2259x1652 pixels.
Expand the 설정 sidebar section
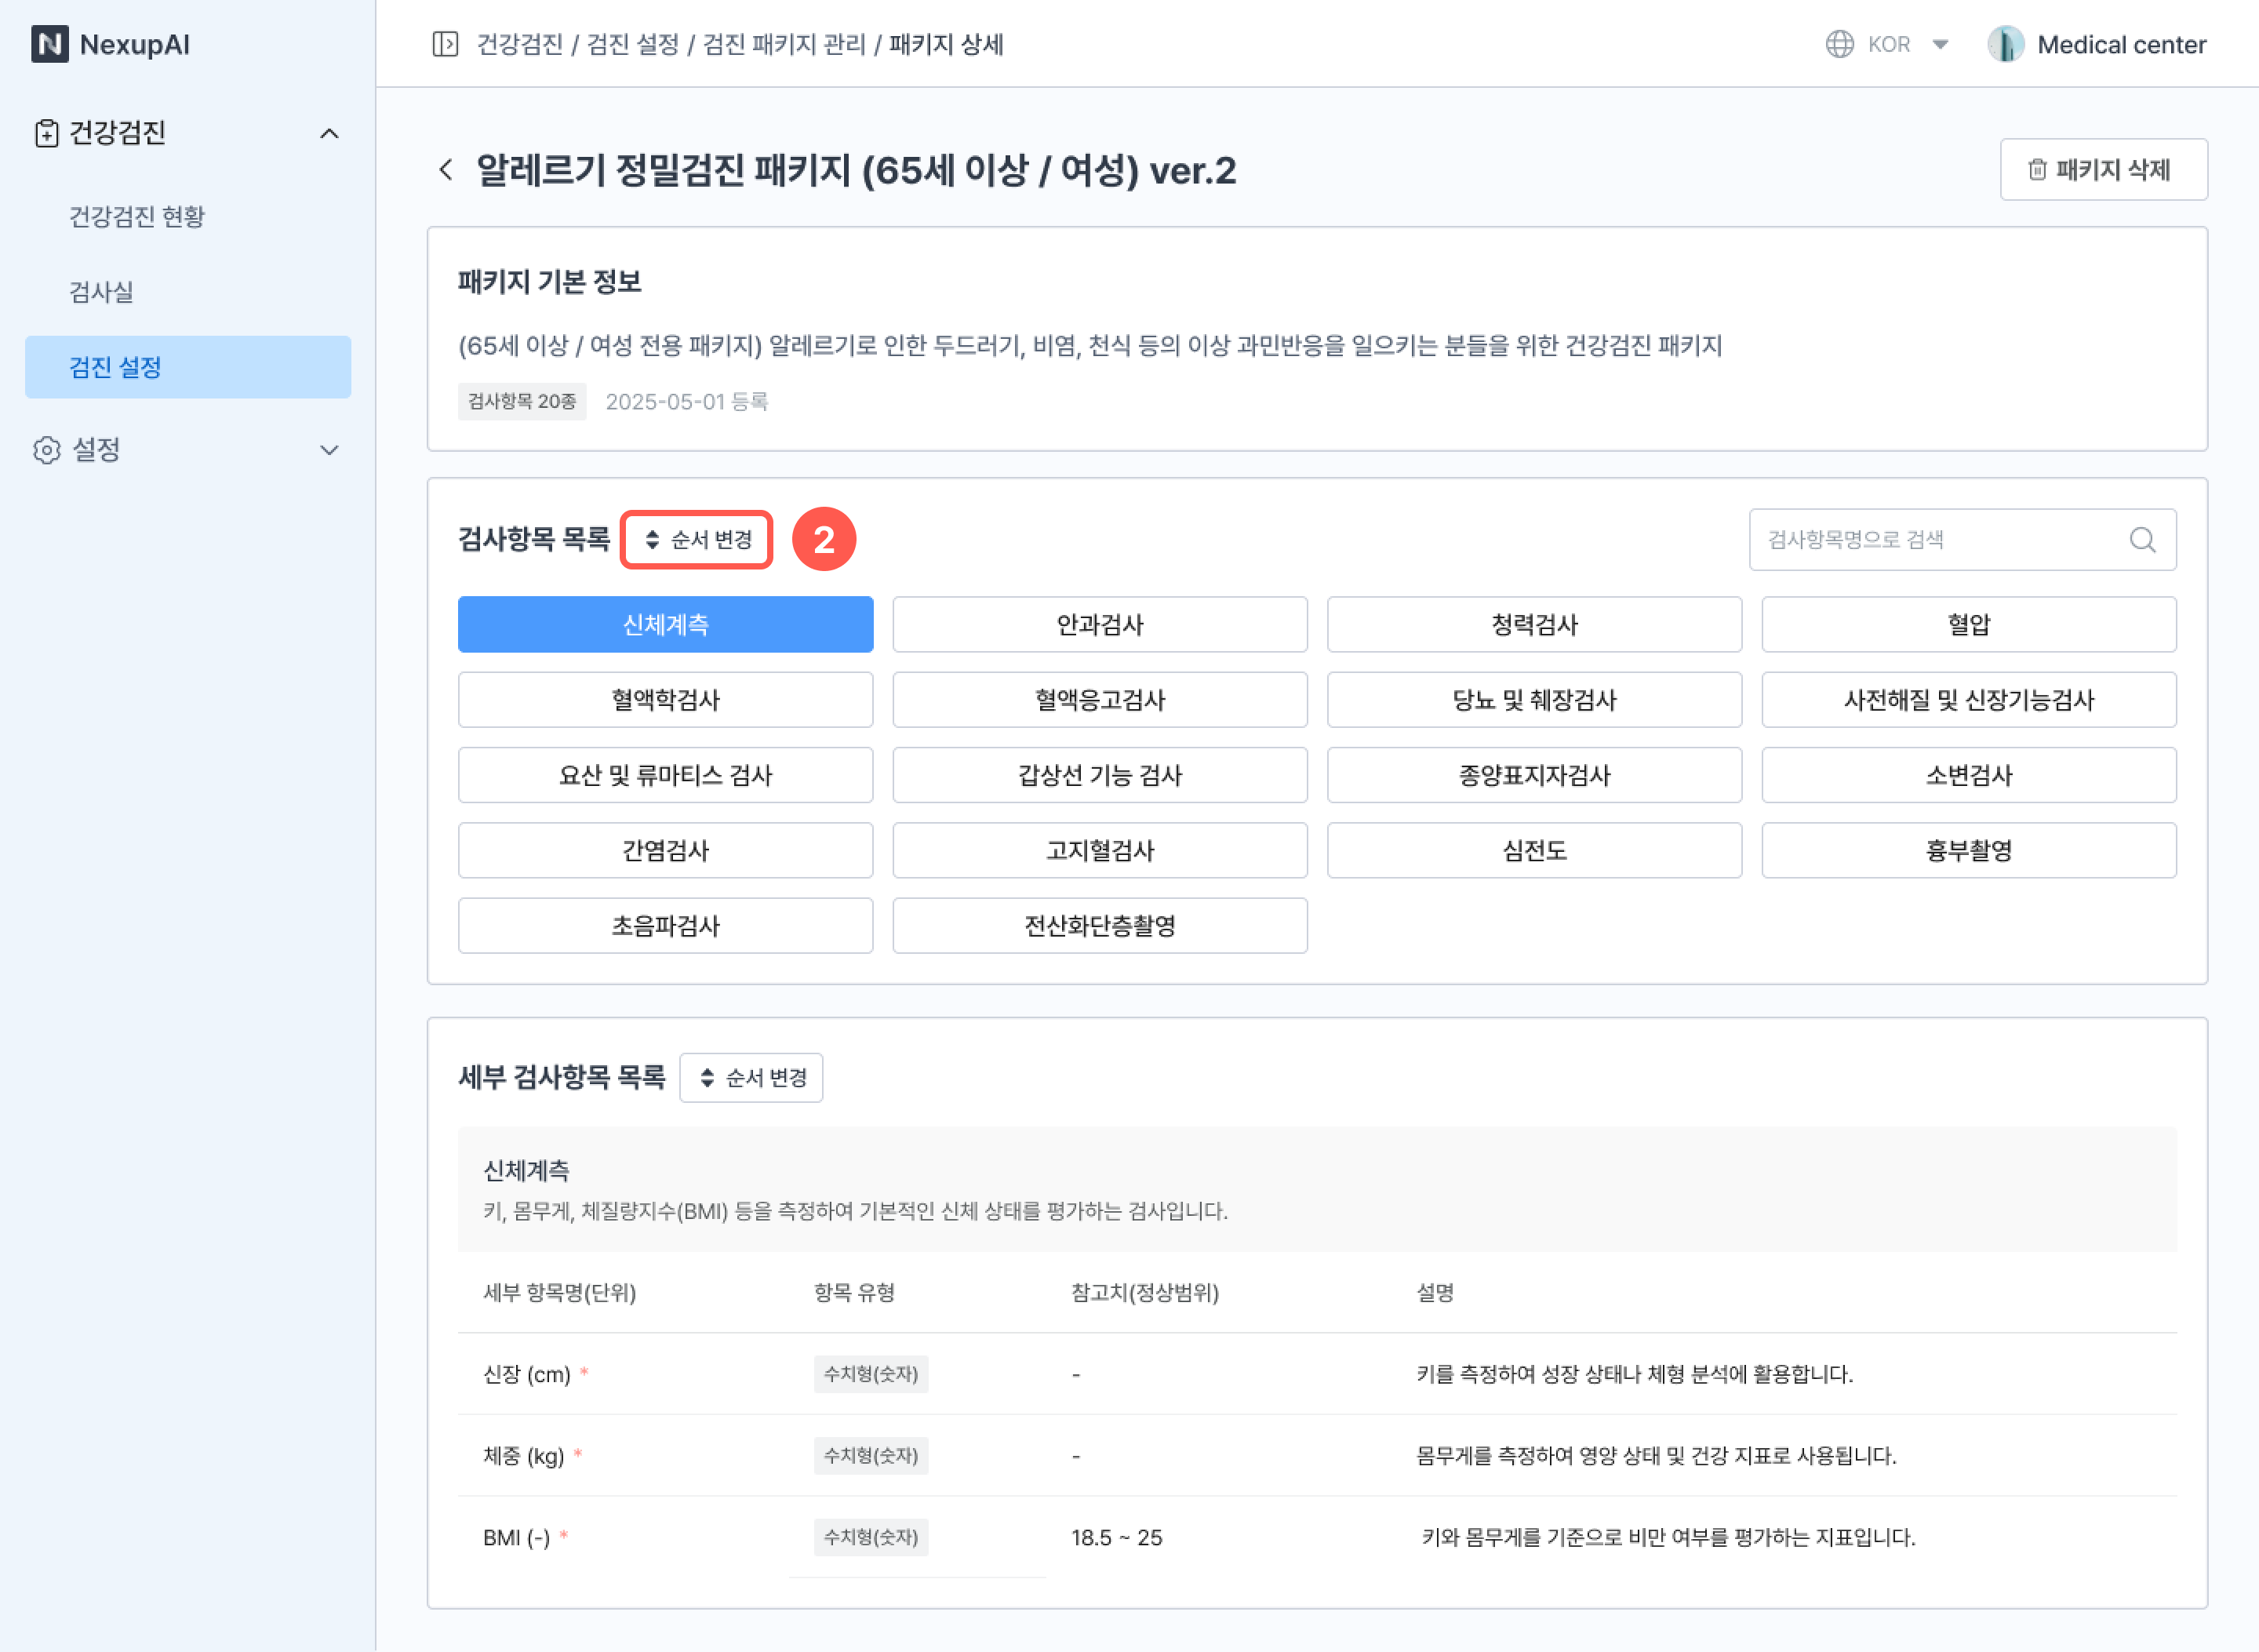(329, 450)
